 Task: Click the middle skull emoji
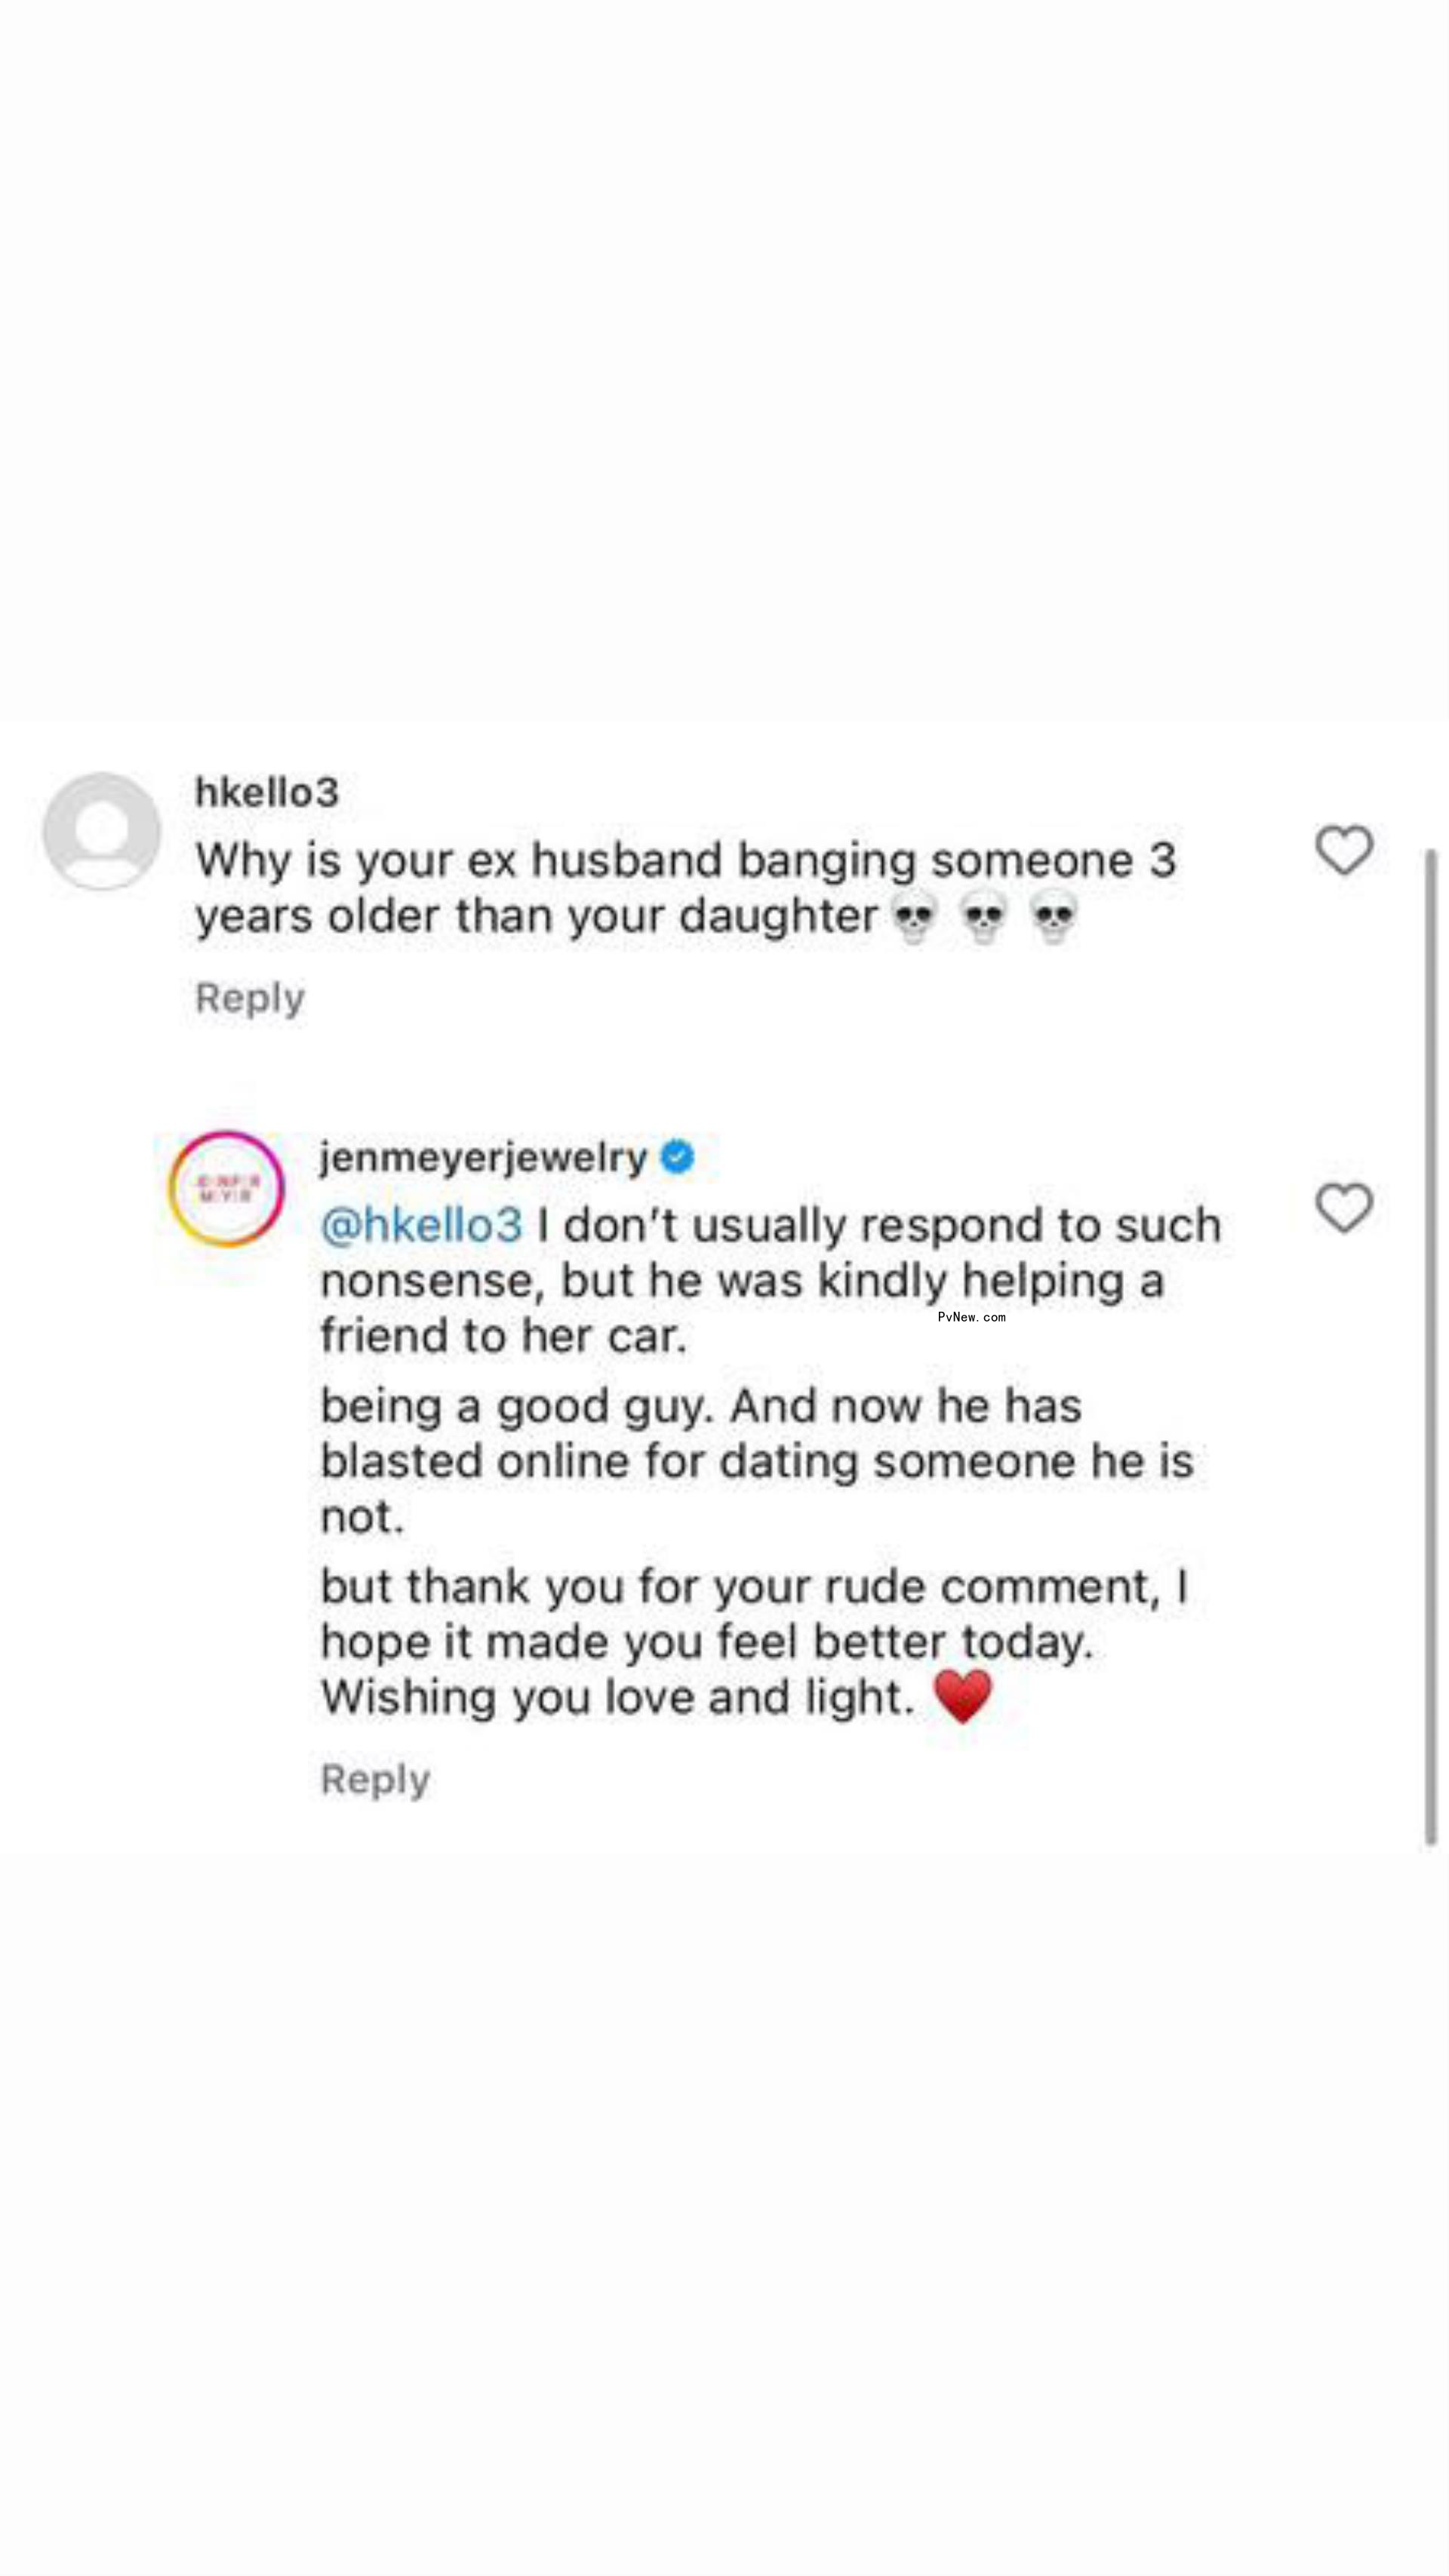984,917
